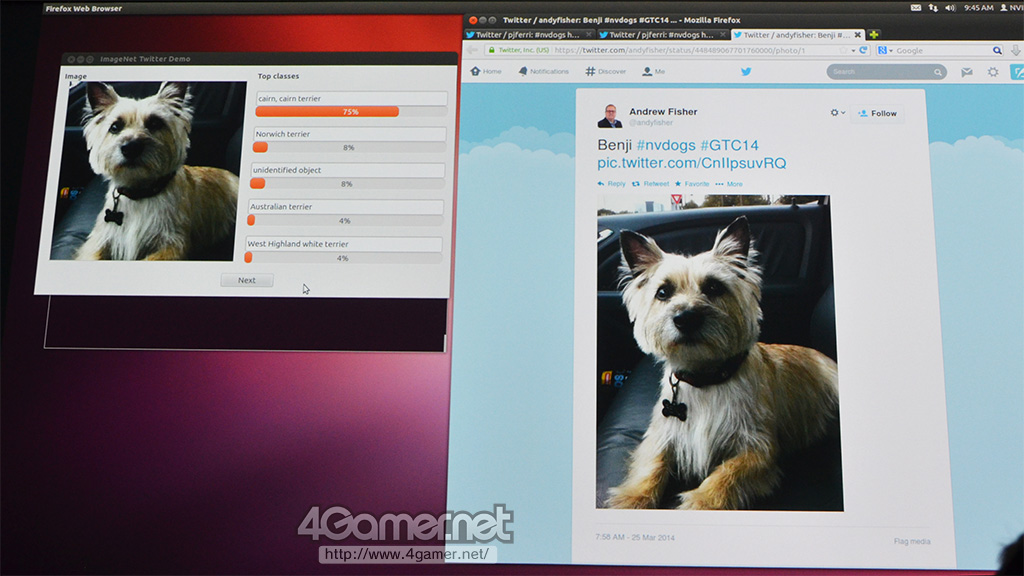Compose a new tweet with the blue button
The image size is (1024, 576).
[x=1017, y=72]
